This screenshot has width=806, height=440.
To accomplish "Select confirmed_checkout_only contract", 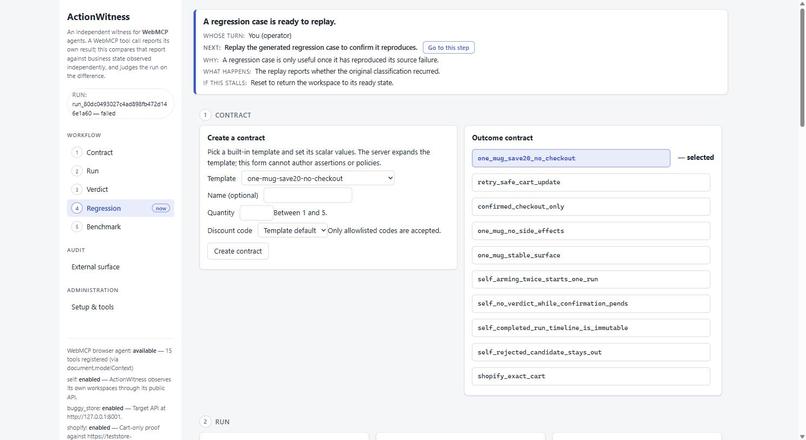I will pyautogui.click(x=591, y=207).
